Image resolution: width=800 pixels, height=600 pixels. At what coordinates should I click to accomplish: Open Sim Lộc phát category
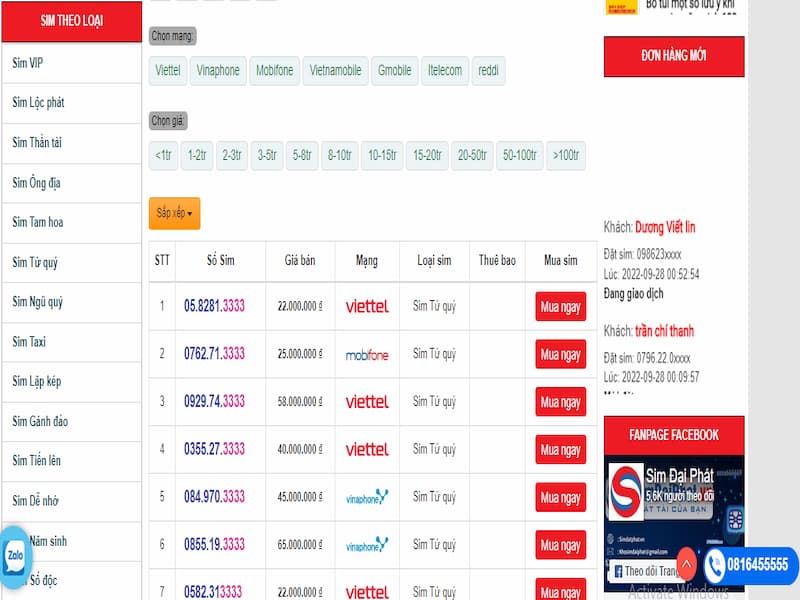click(71, 103)
